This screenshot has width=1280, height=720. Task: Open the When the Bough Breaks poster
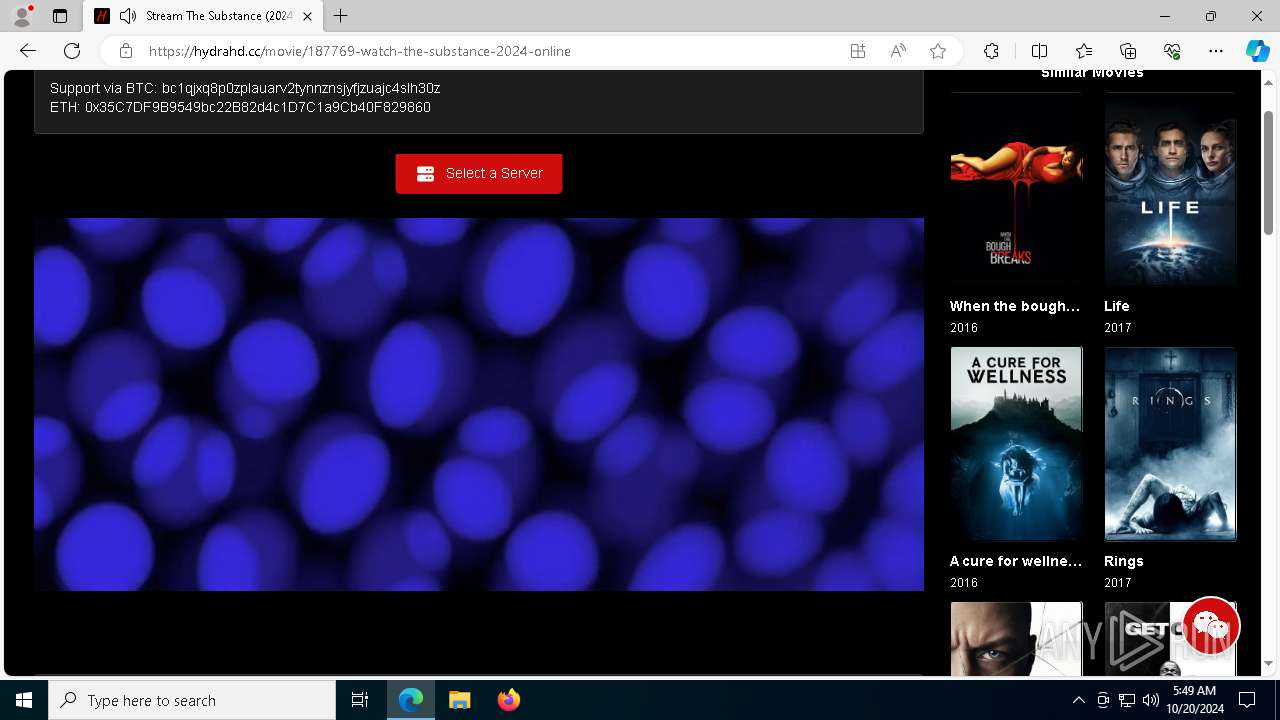pyautogui.click(x=1016, y=191)
